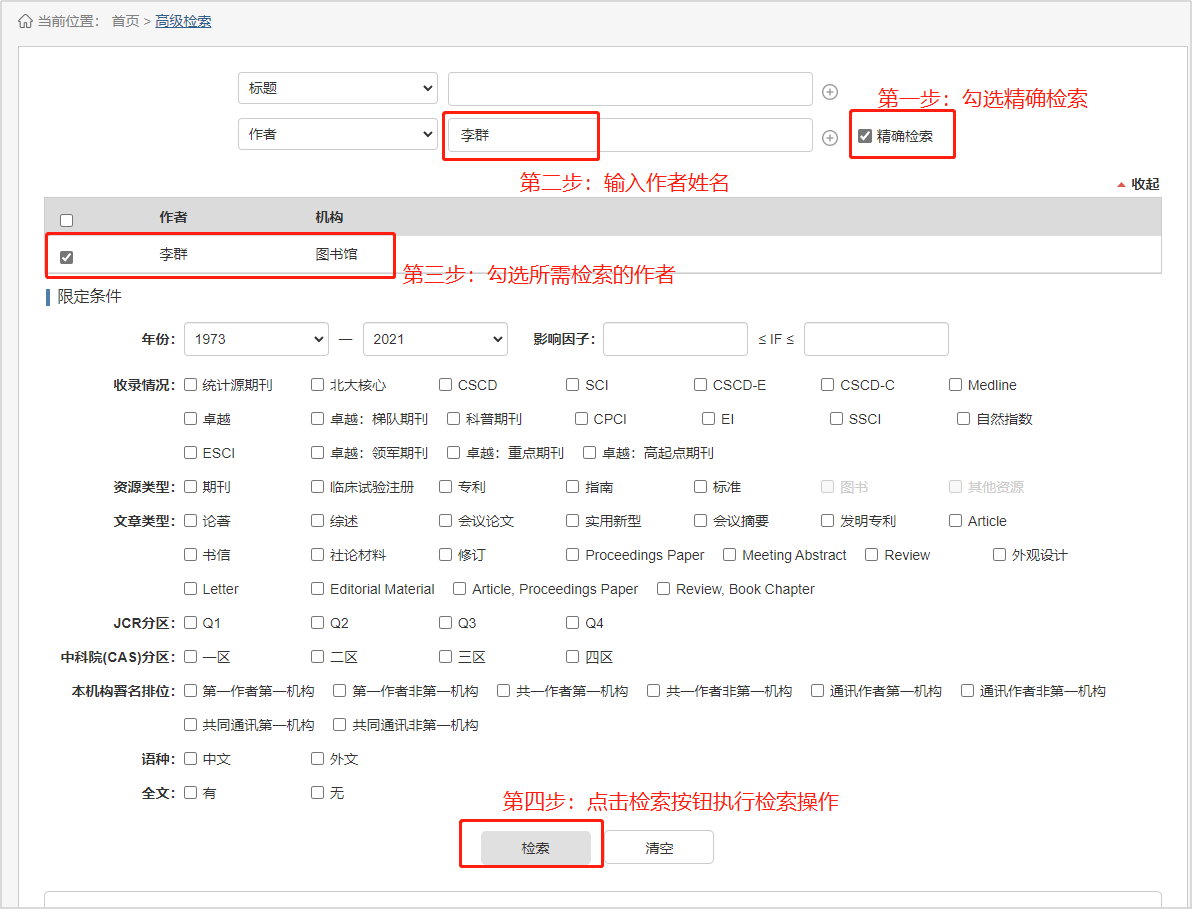Screen dimensions: 1192x909
Task: Select the Q1 JCR partition checkbox
Action: [191, 623]
